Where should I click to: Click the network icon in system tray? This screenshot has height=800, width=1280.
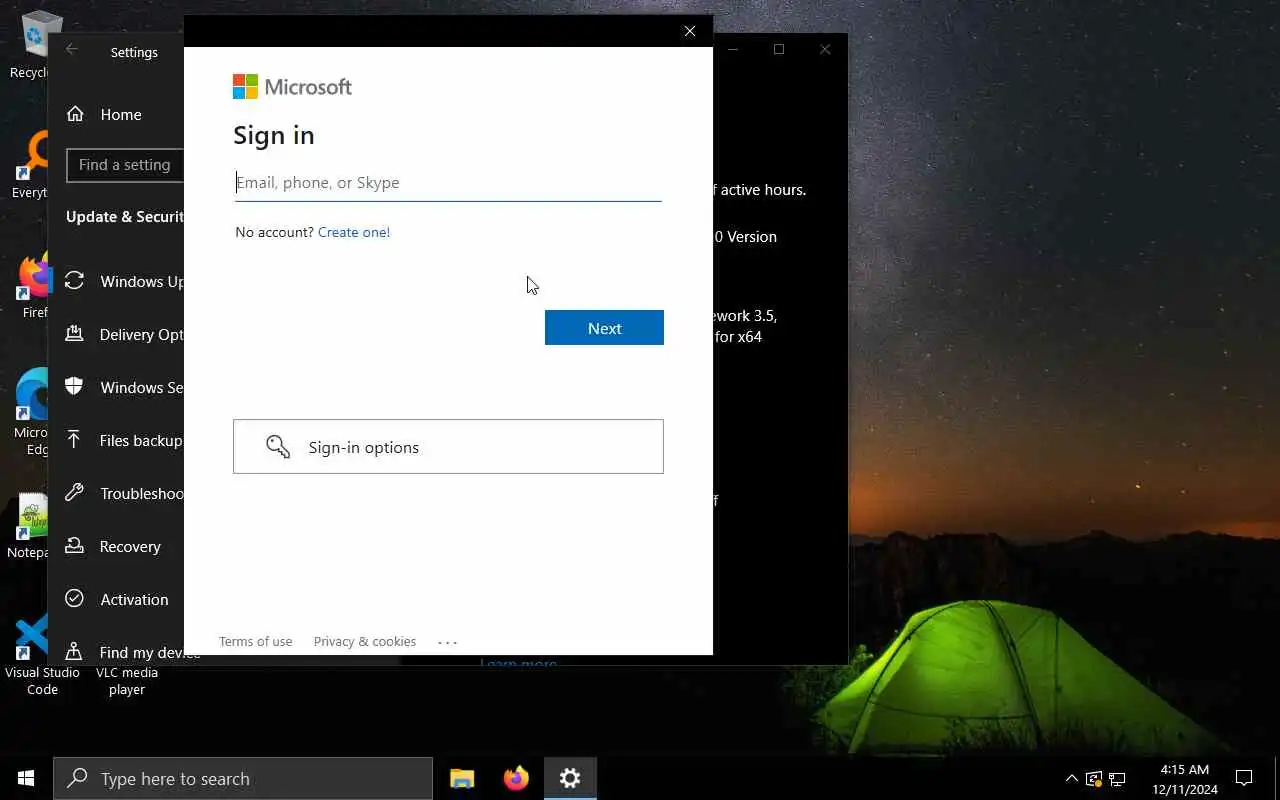pos(1117,778)
